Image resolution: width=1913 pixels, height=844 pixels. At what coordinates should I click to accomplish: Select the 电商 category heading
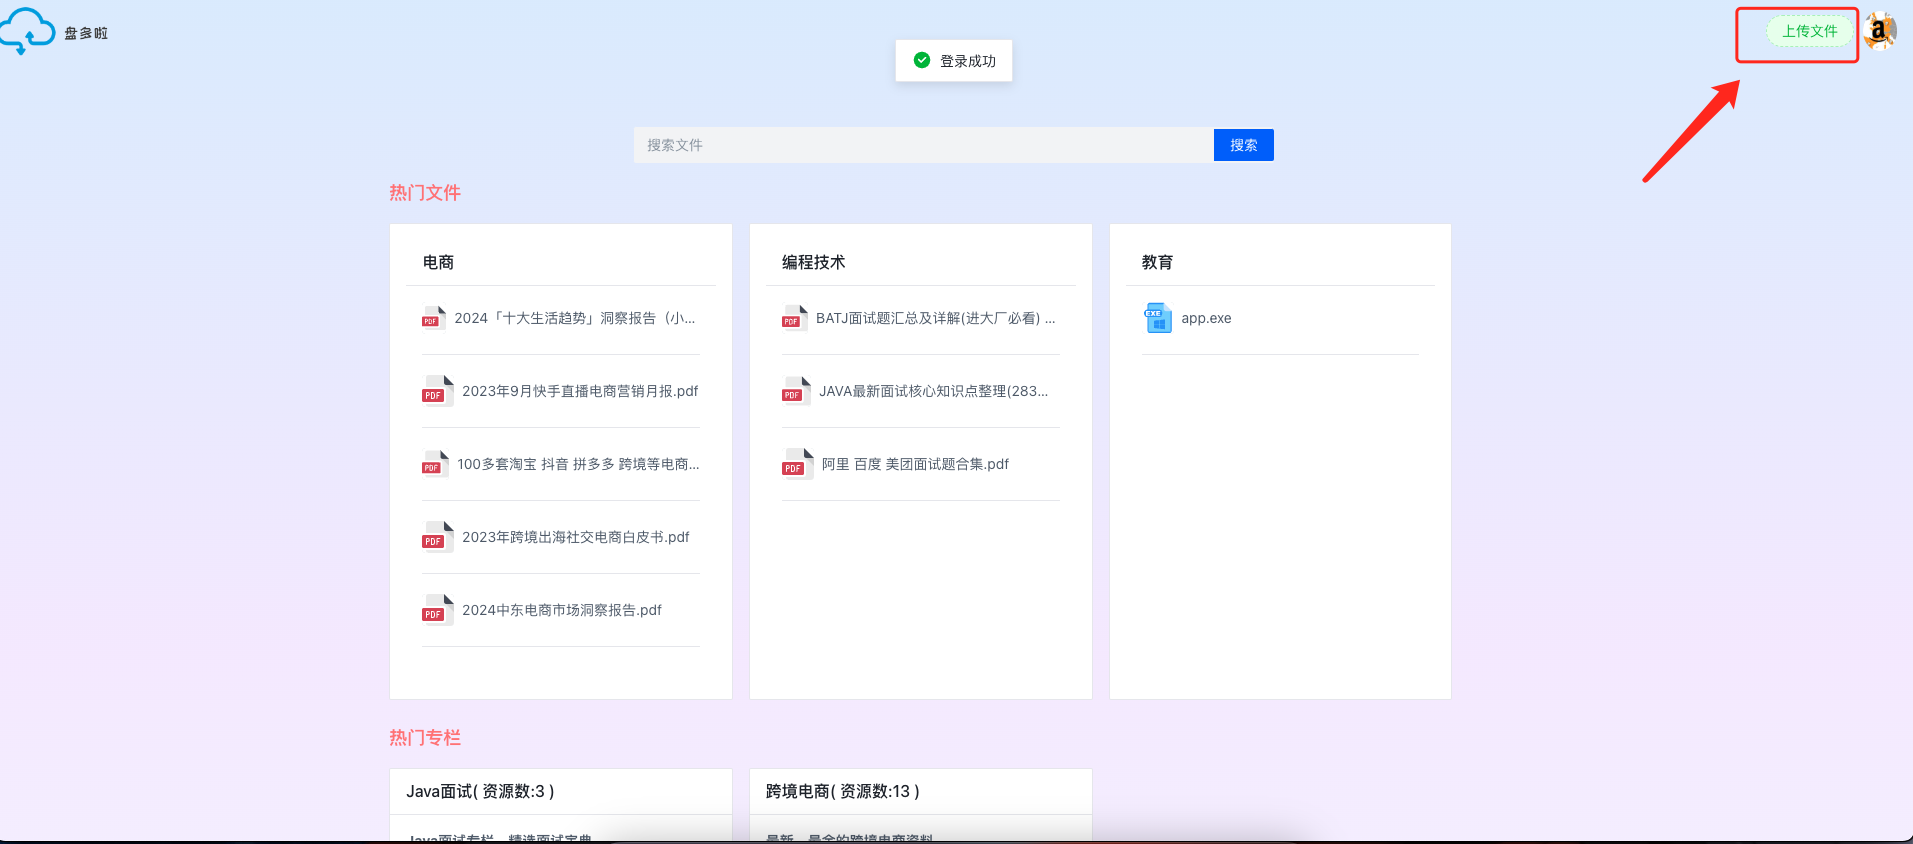(x=438, y=262)
